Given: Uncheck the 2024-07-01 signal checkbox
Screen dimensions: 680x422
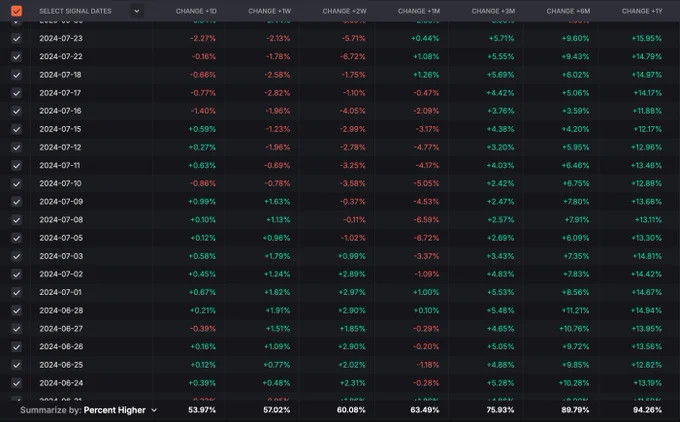Looking at the screenshot, I should coord(16,293).
